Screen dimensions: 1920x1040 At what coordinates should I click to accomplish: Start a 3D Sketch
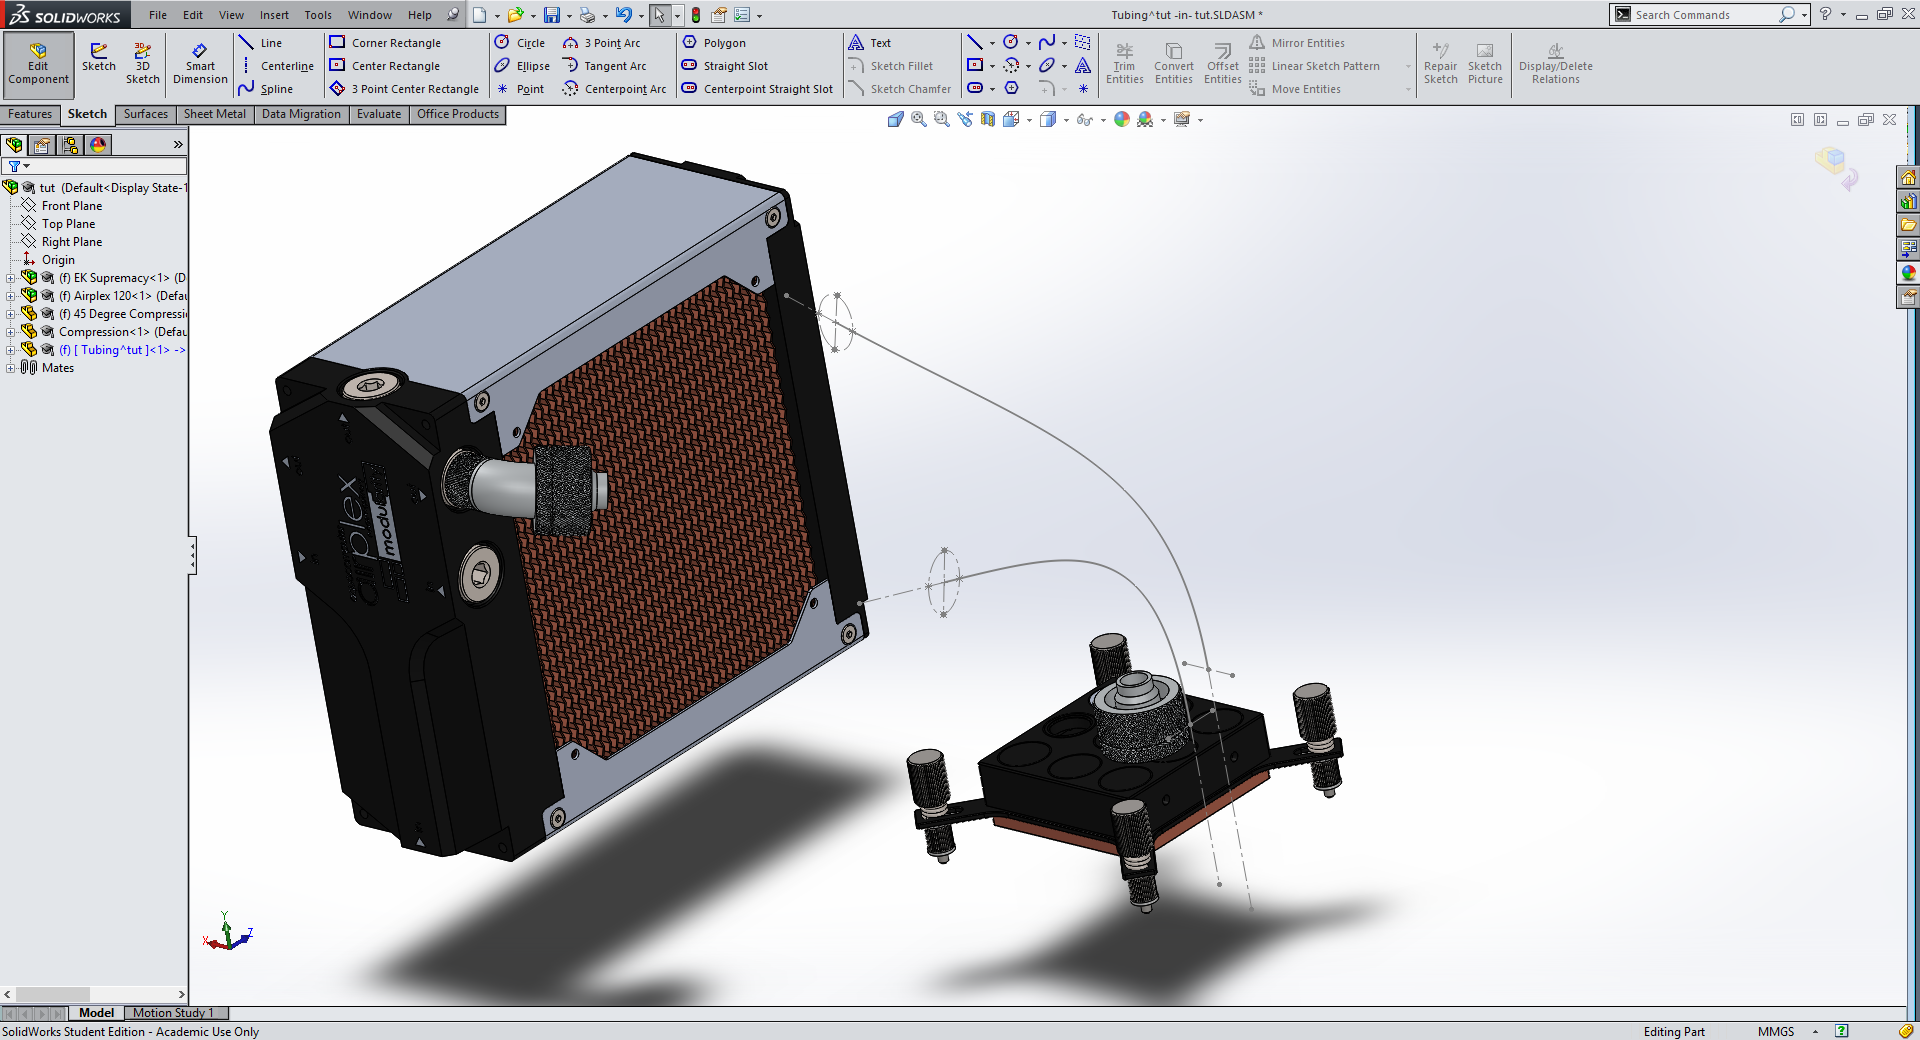[142, 64]
